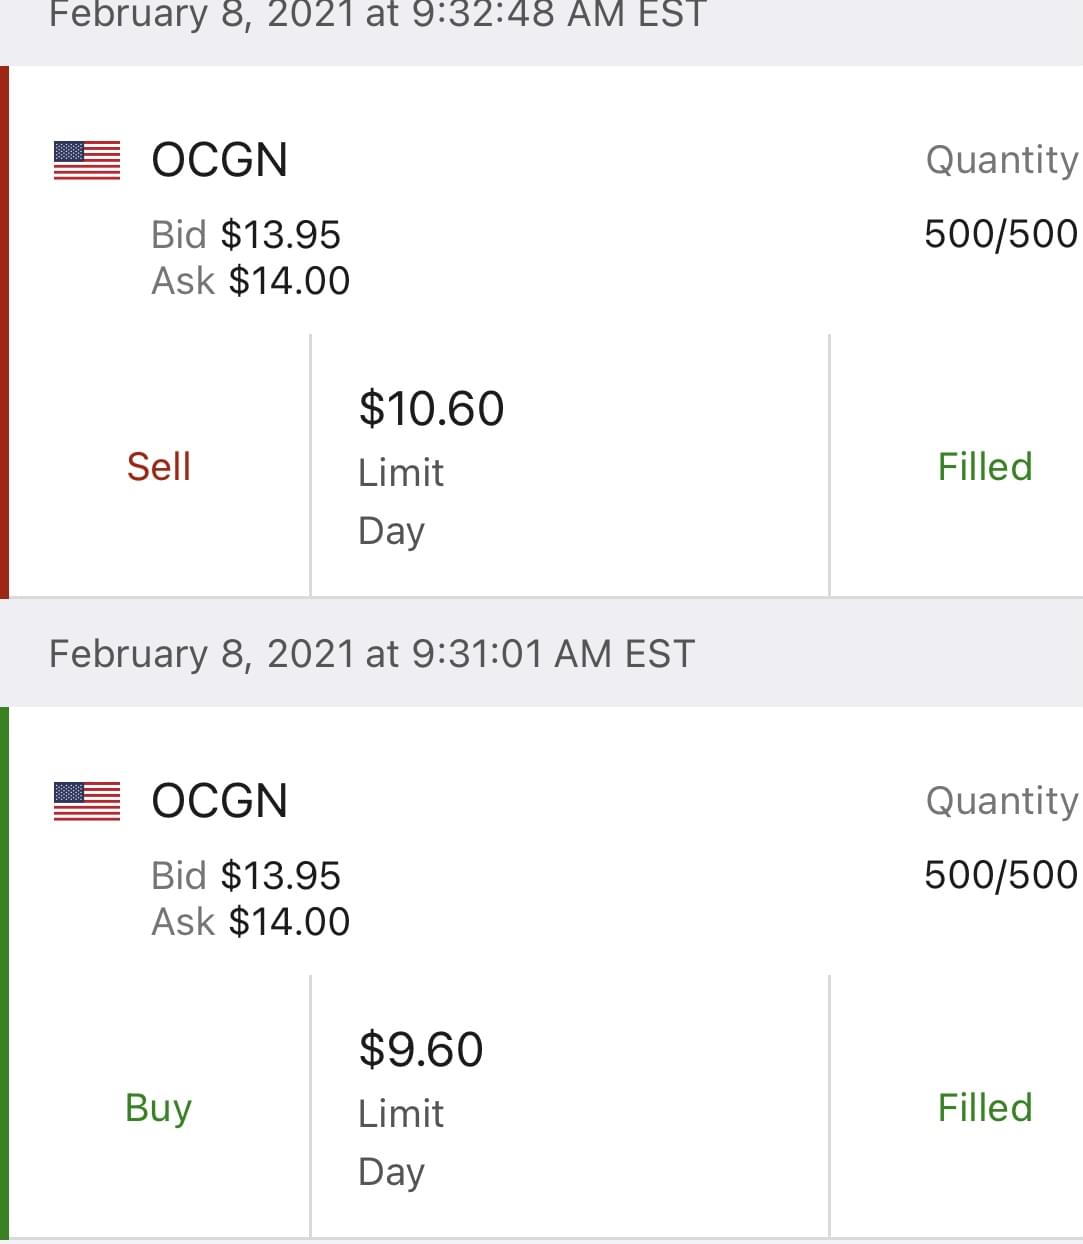Tap the 9:32:48 AM date header
The height and width of the screenshot is (1244, 1083).
click(377, 15)
